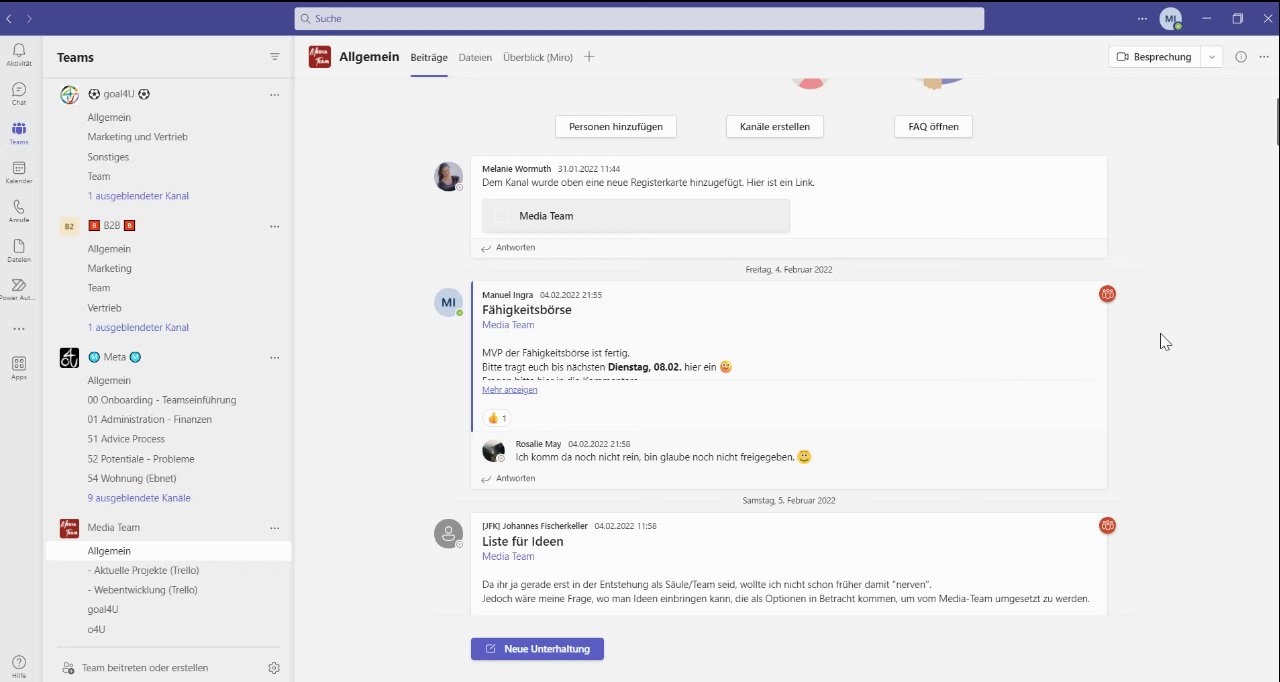Open profile avatar in title bar
This screenshot has height=682, width=1280.
tap(1170, 19)
